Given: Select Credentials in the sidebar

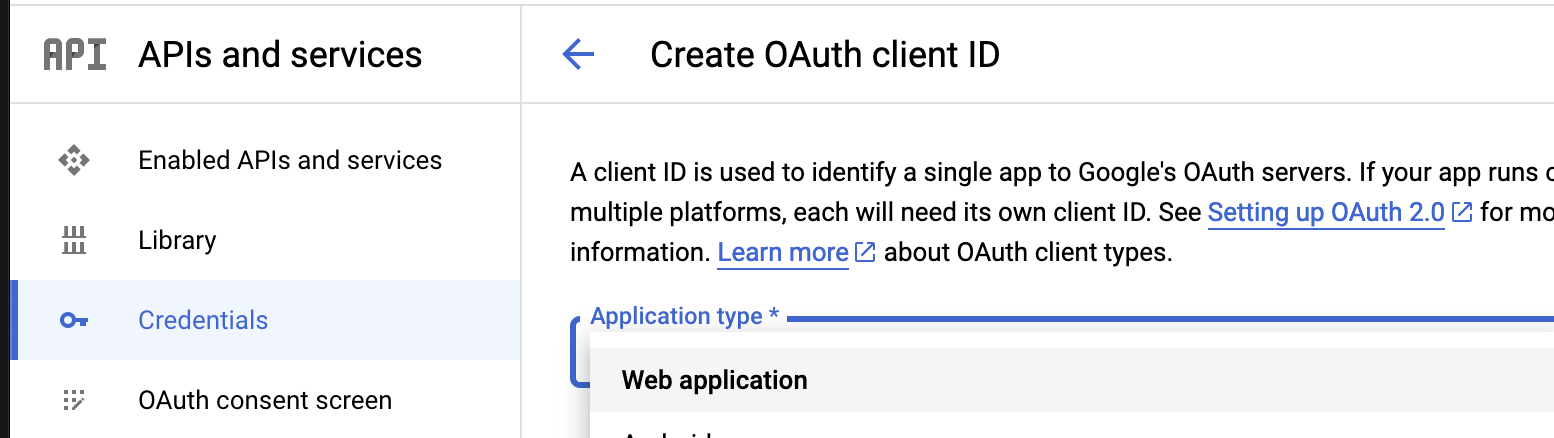Looking at the screenshot, I should (x=265, y=320).
